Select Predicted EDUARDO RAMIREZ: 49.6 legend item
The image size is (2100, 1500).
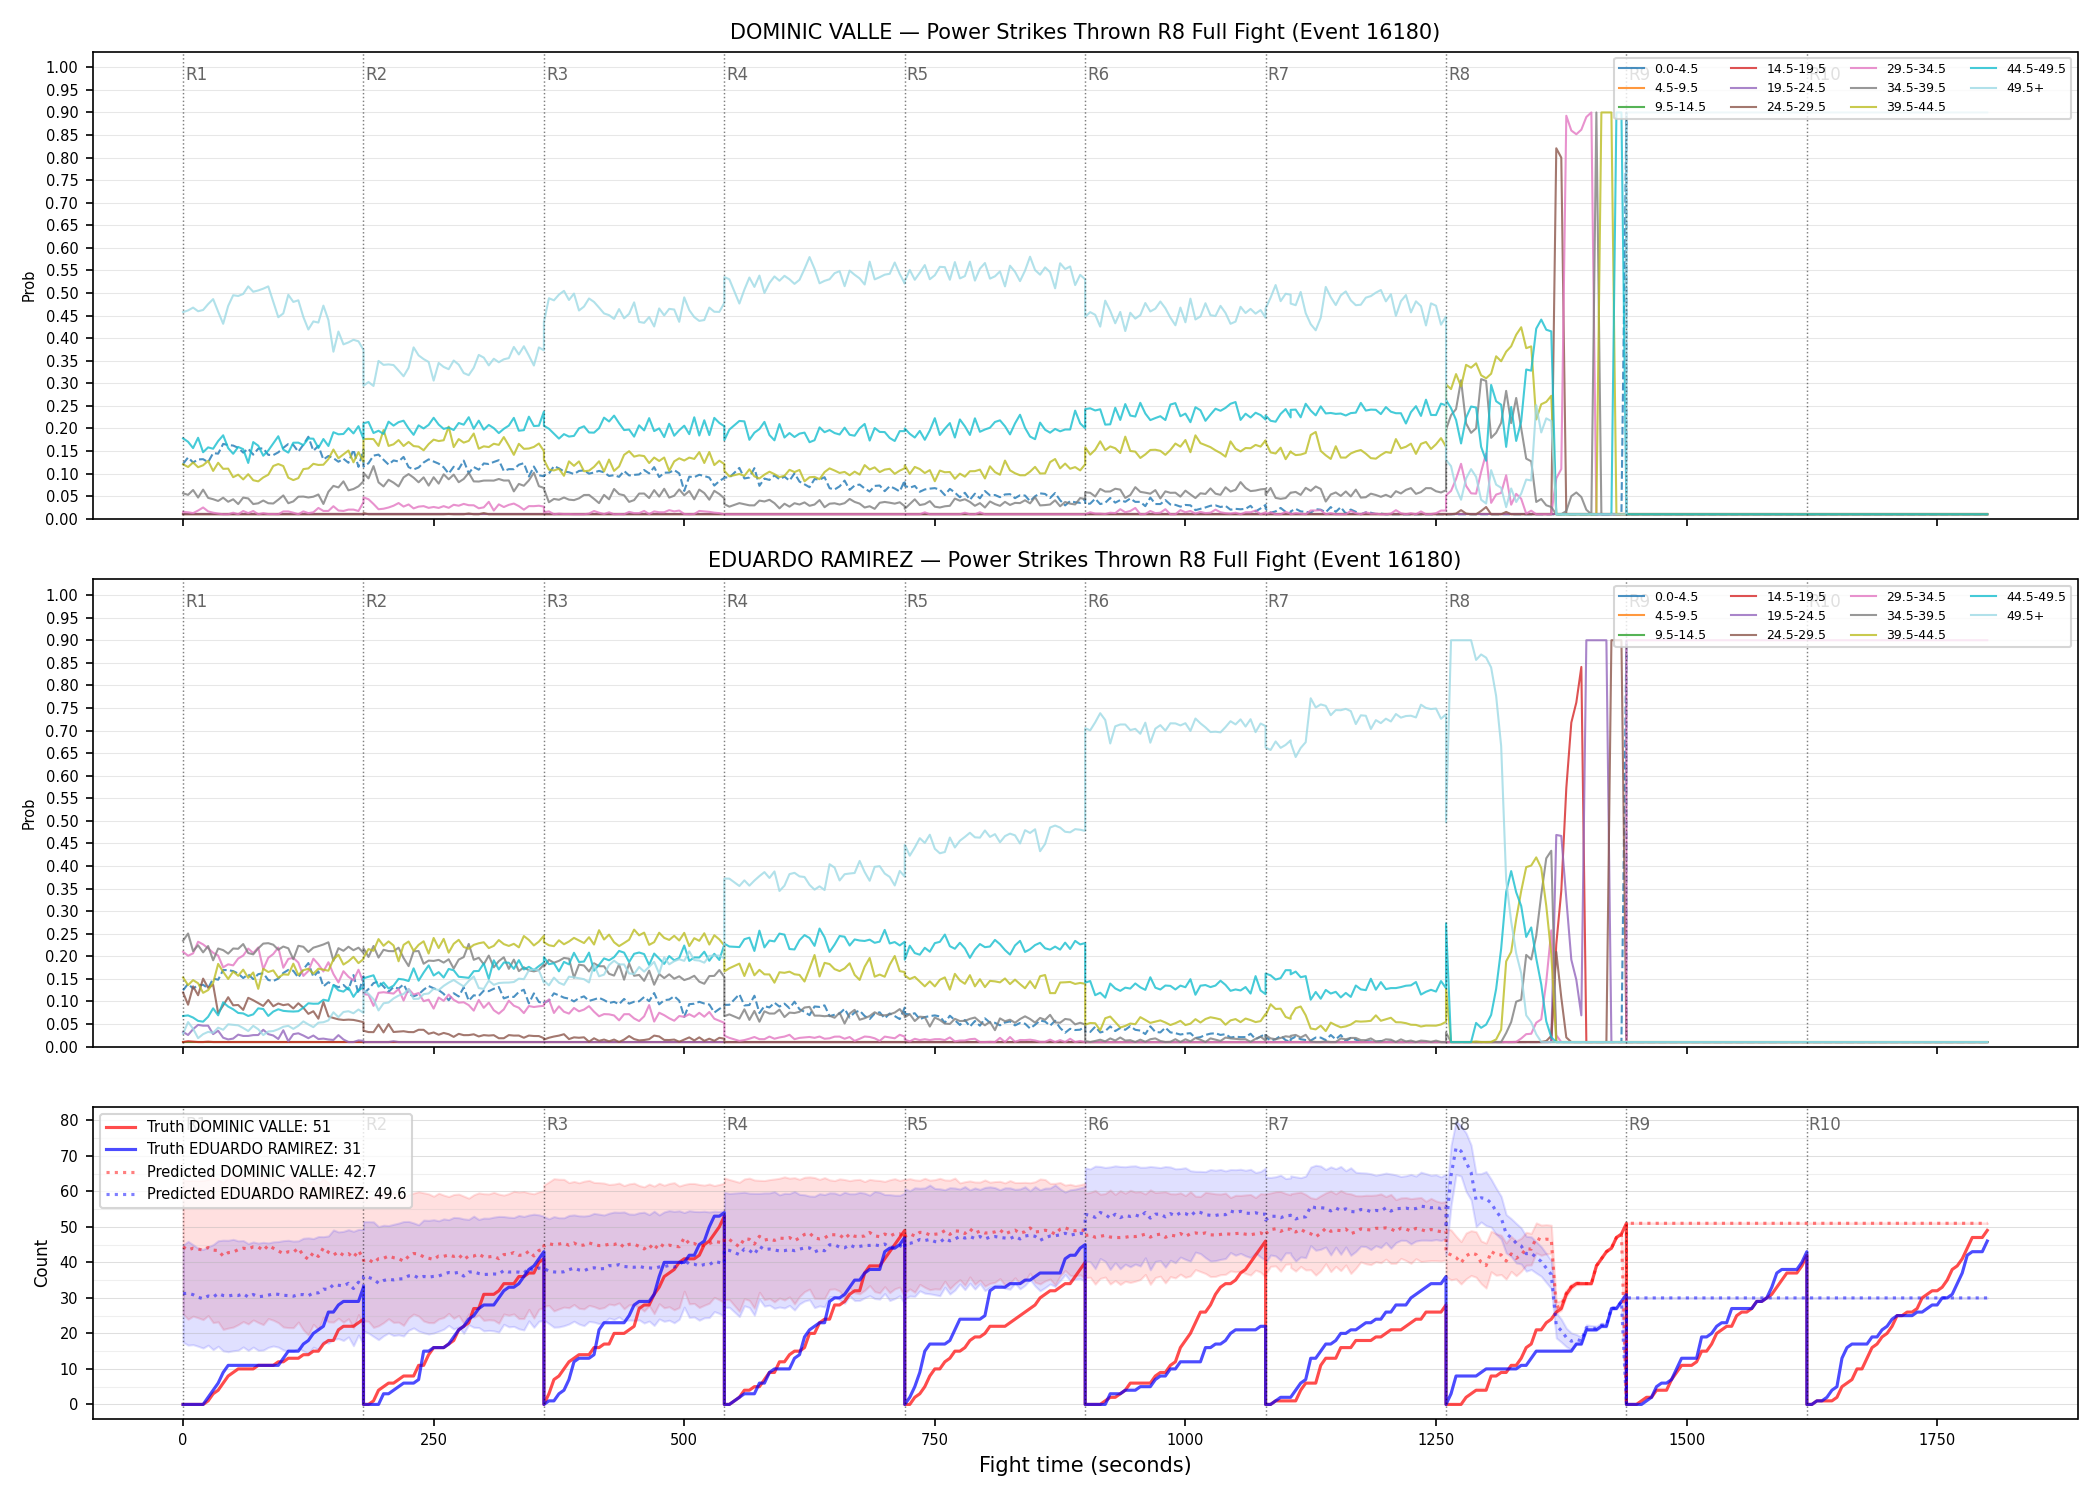tap(256, 1193)
